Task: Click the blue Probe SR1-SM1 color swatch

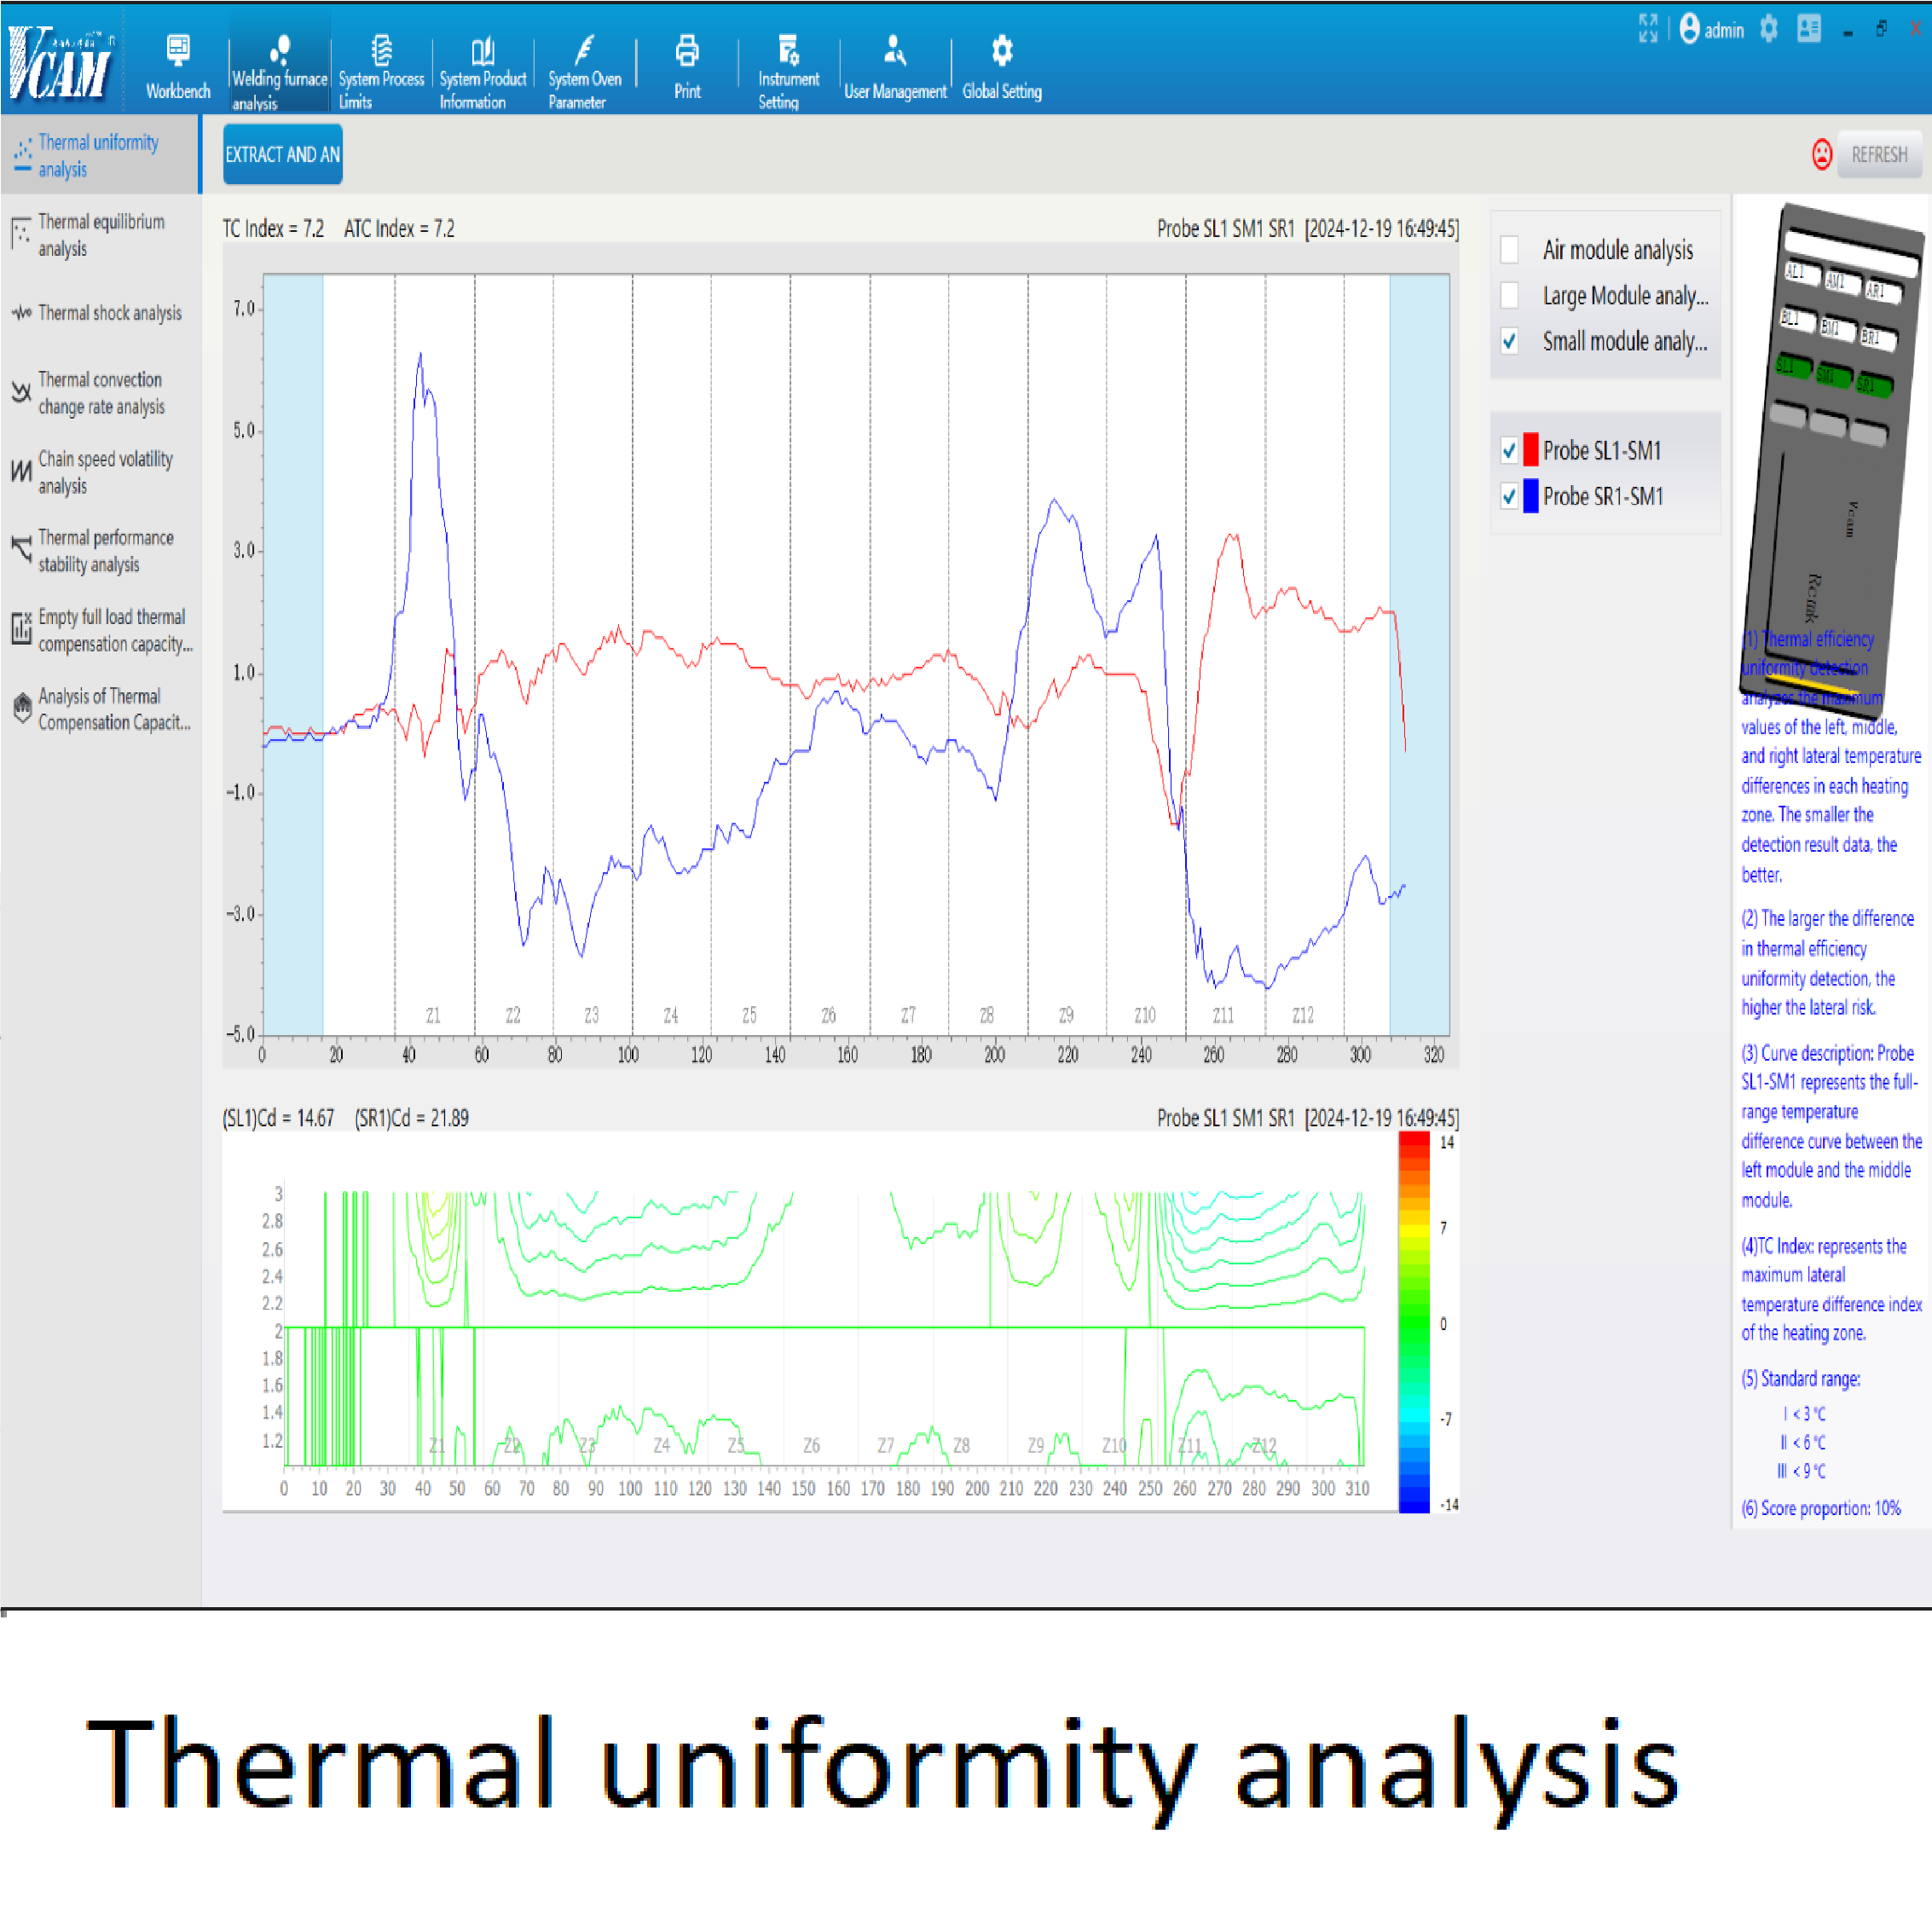Action: click(x=1531, y=496)
